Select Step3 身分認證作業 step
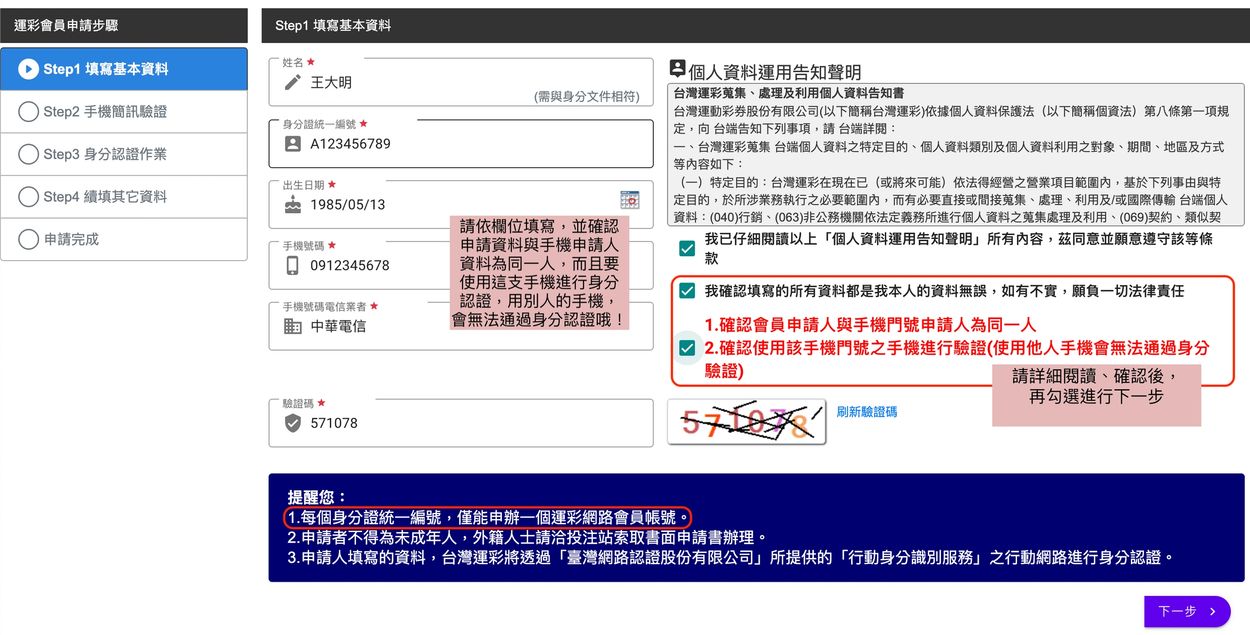This screenshot has width=1250, height=635. tap(124, 154)
